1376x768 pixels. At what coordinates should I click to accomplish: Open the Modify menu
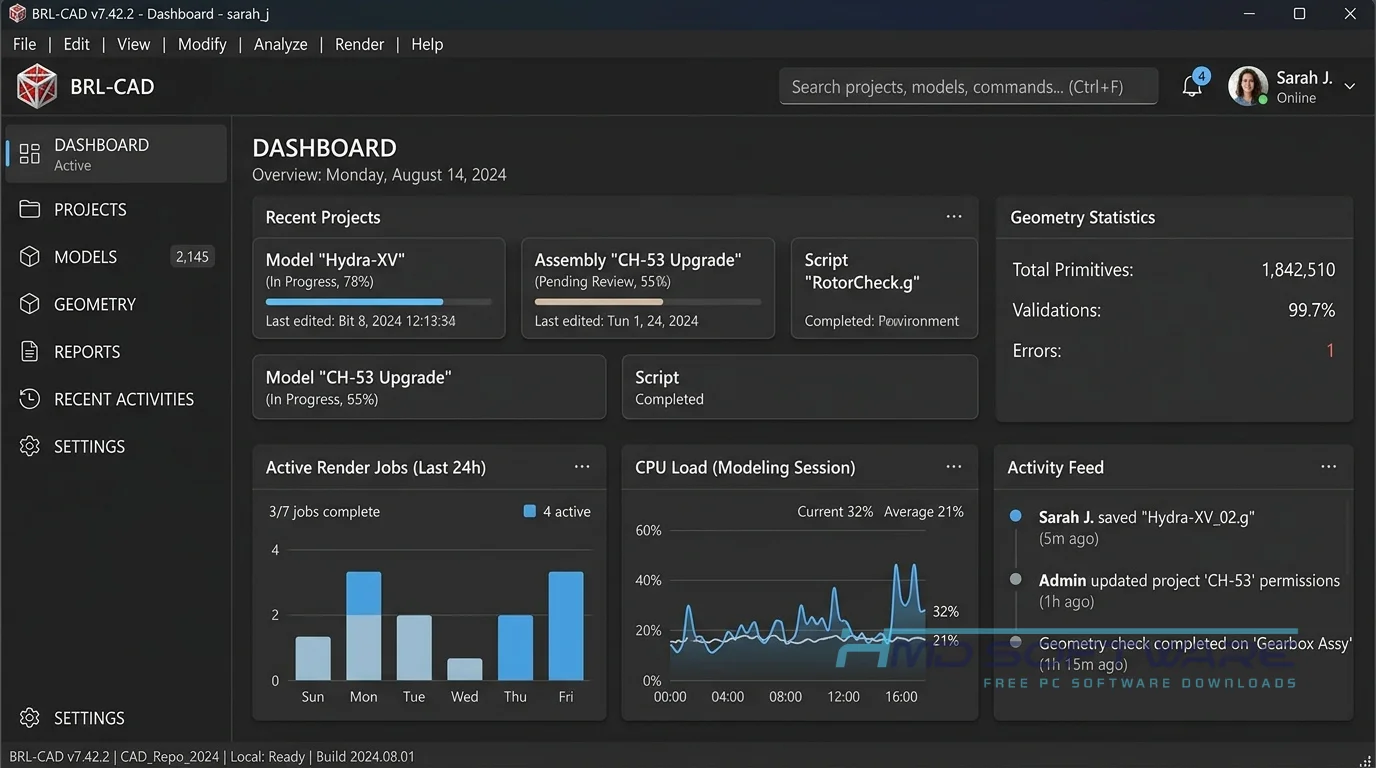(x=202, y=44)
